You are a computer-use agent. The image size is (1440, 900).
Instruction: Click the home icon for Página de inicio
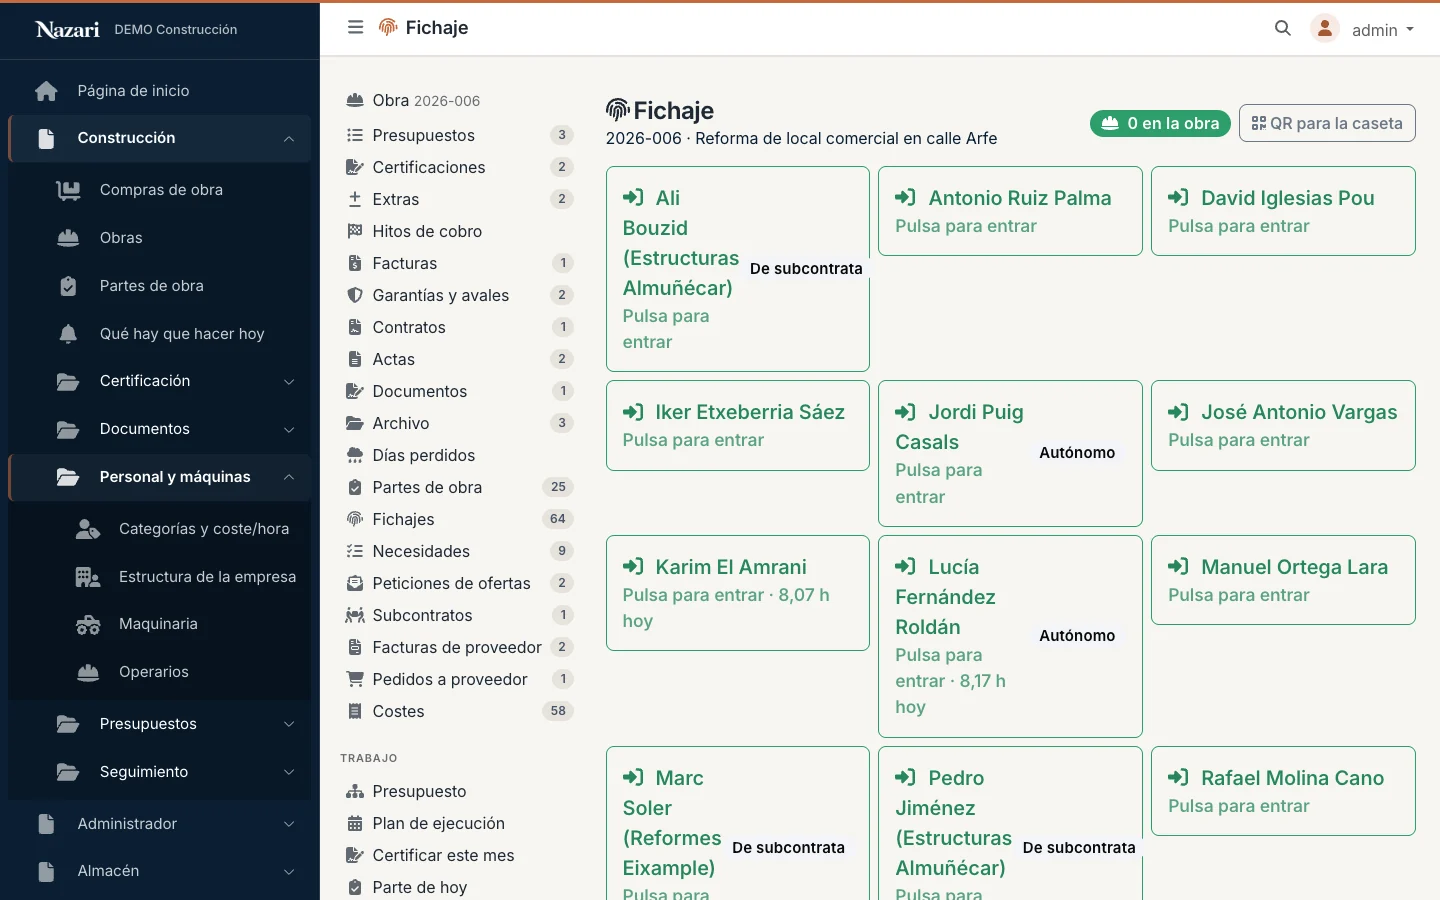[x=46, y=91]
